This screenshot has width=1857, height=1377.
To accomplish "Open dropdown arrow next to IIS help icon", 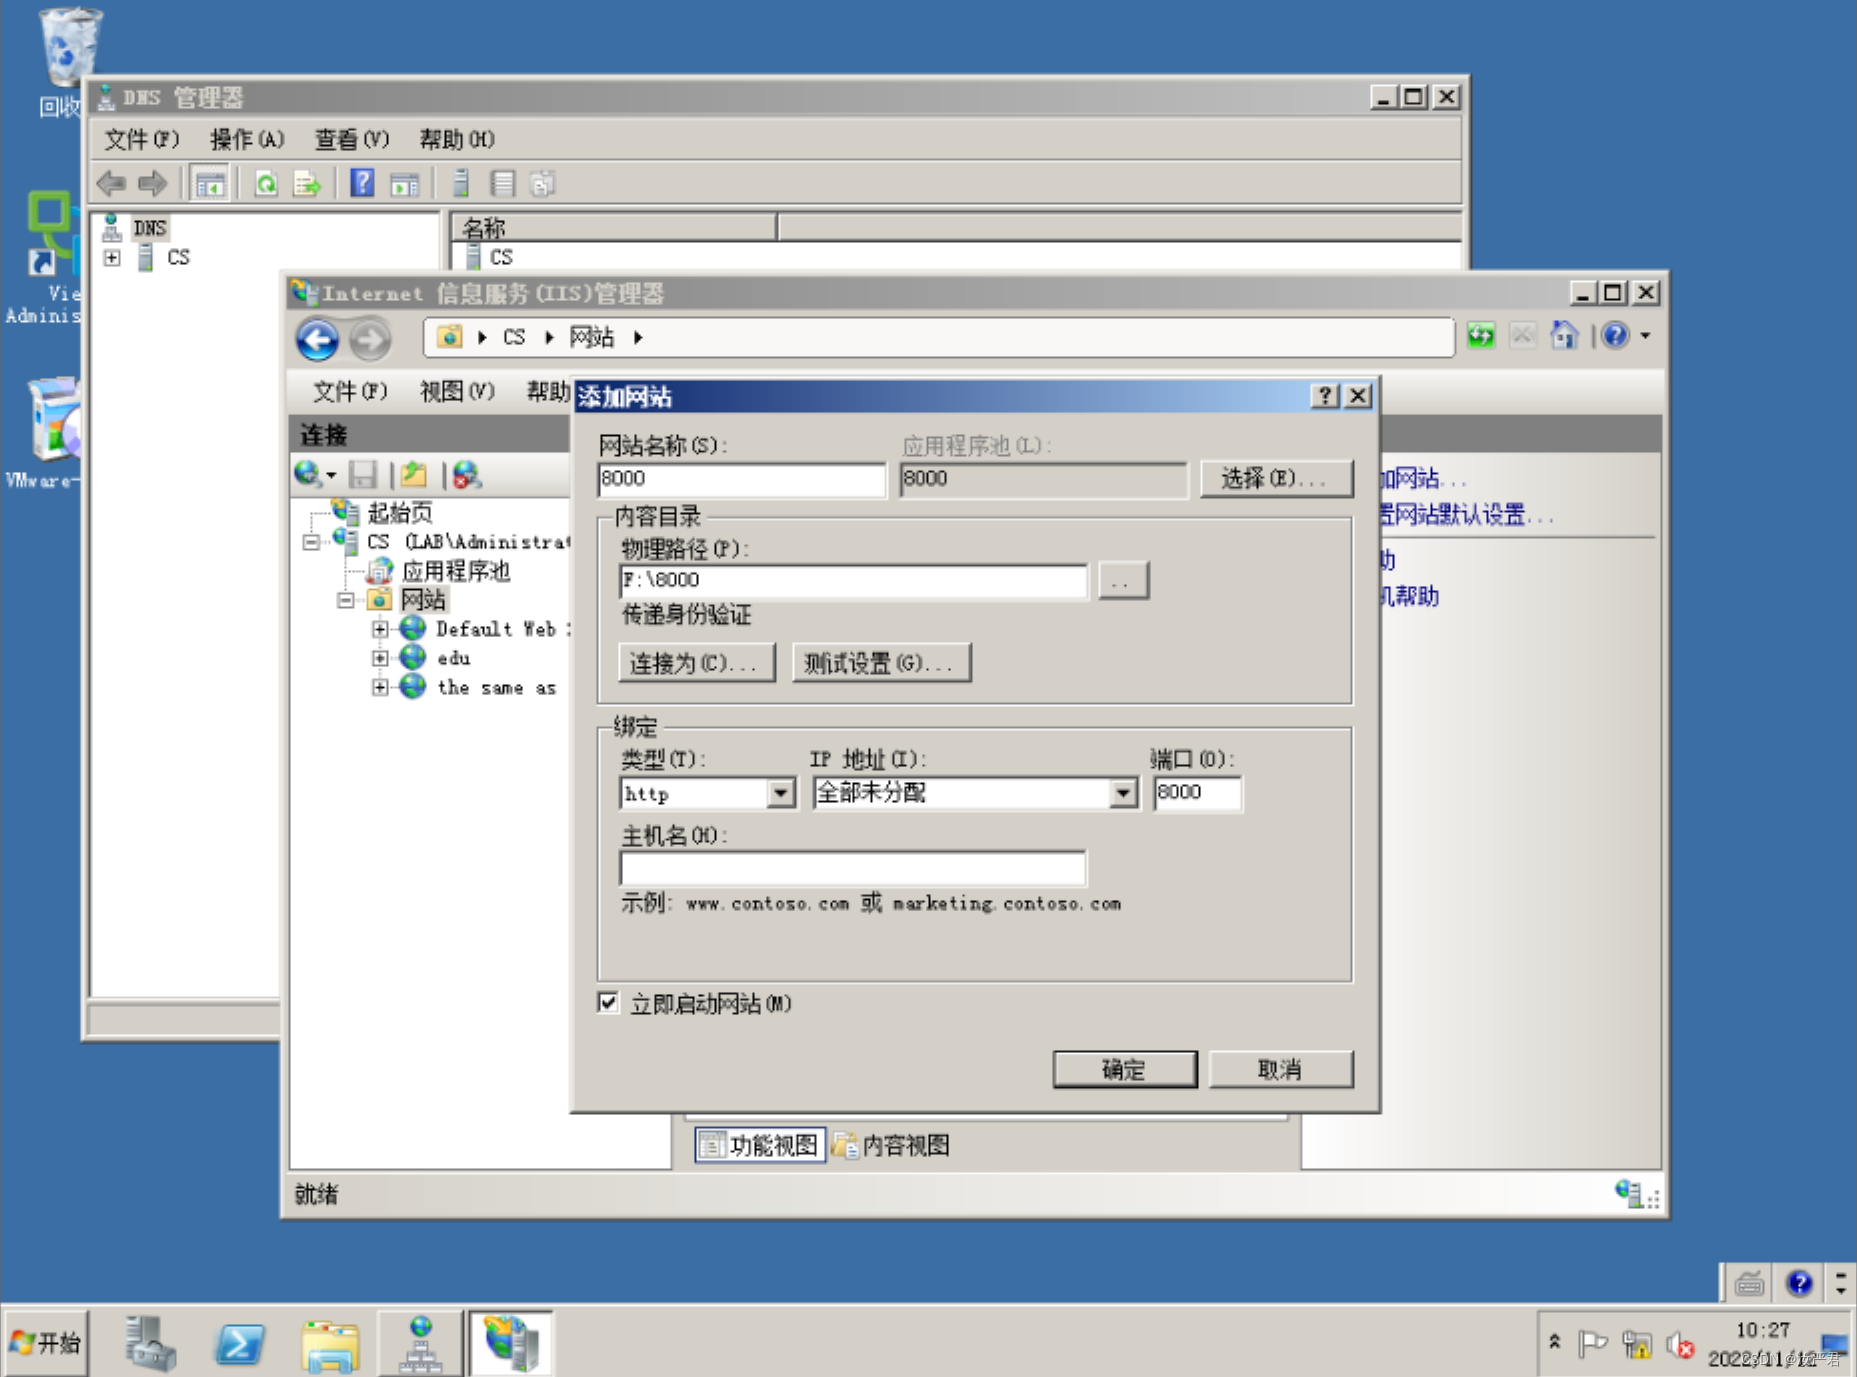I will click(1645, 336).
